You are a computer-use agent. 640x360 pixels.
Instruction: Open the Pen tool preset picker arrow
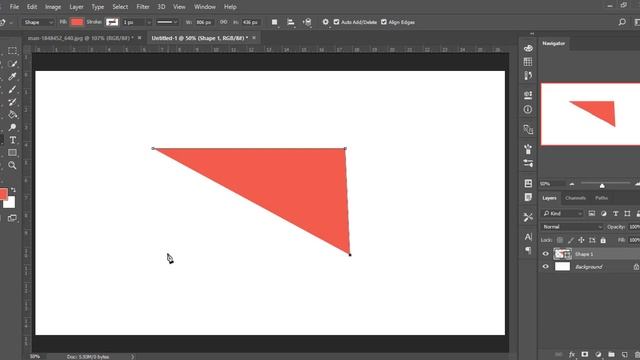11,22
